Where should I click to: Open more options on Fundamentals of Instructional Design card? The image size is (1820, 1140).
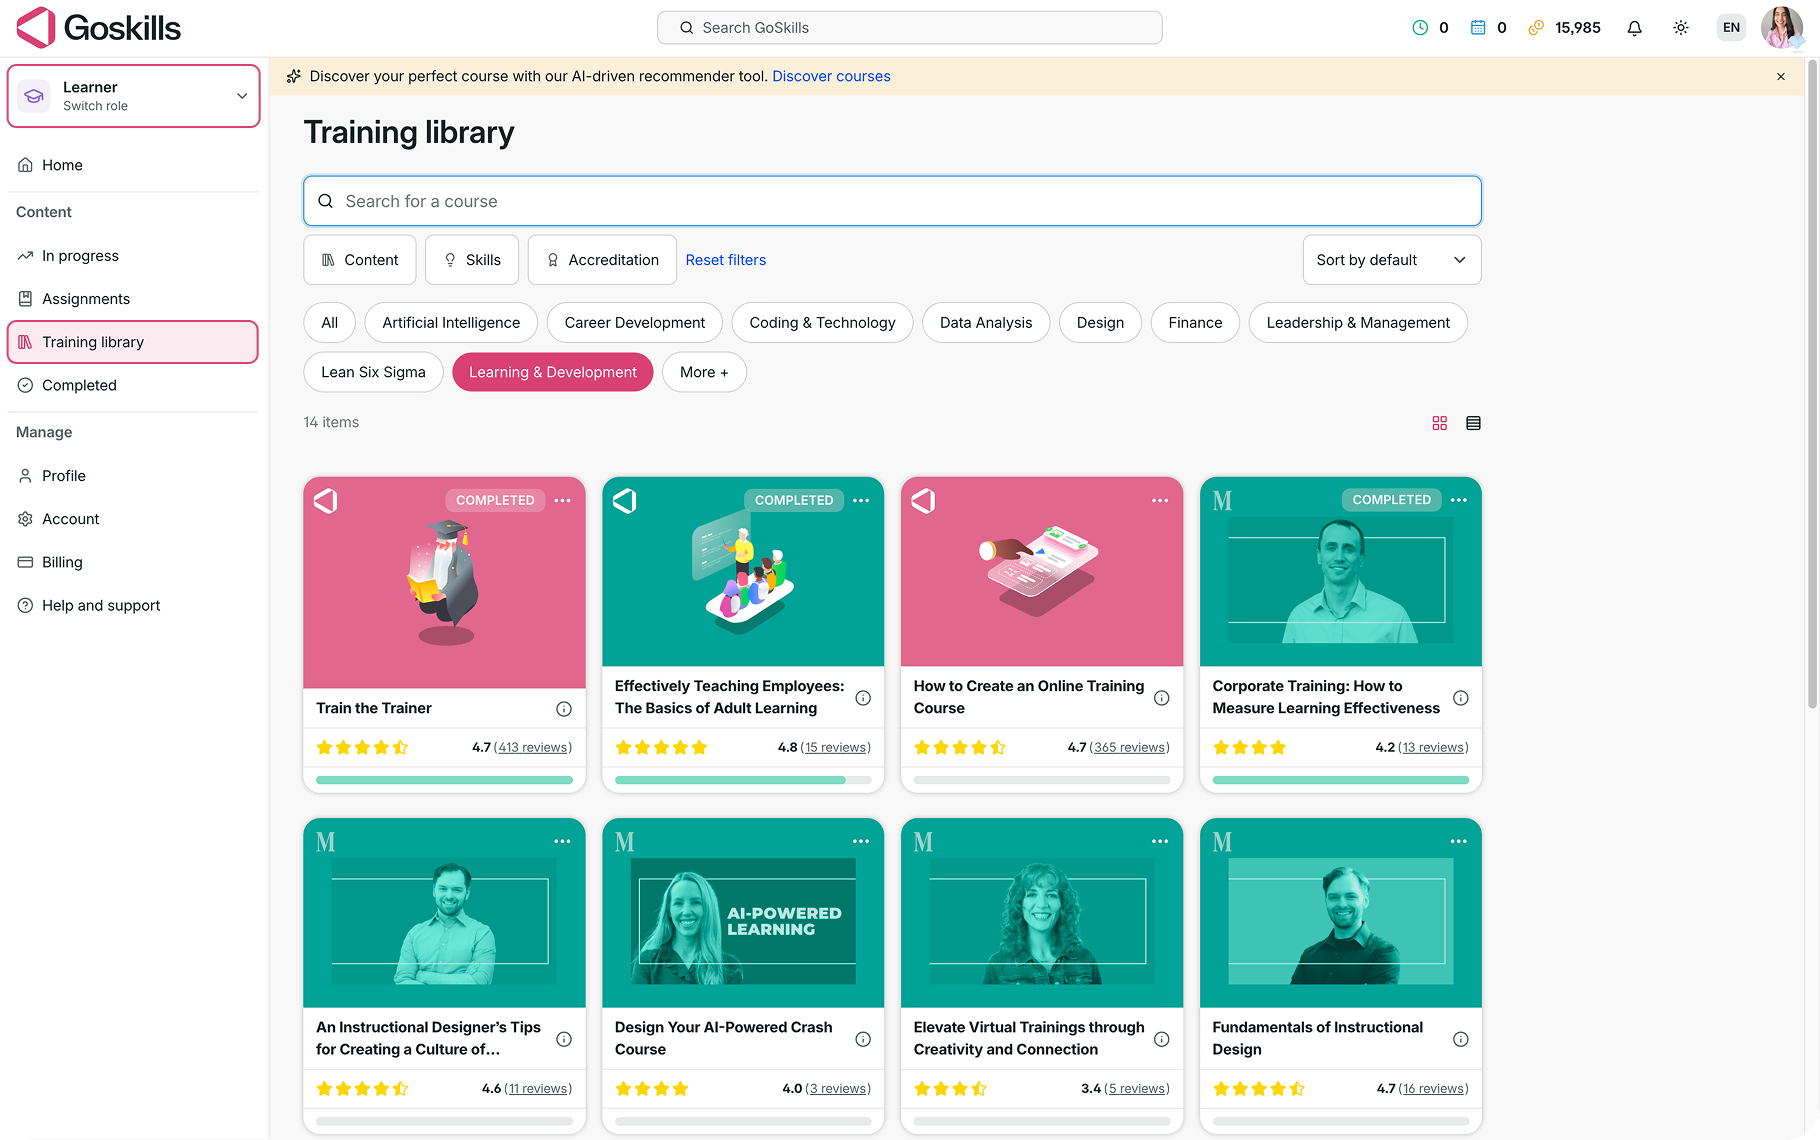tap(1459, 841)
